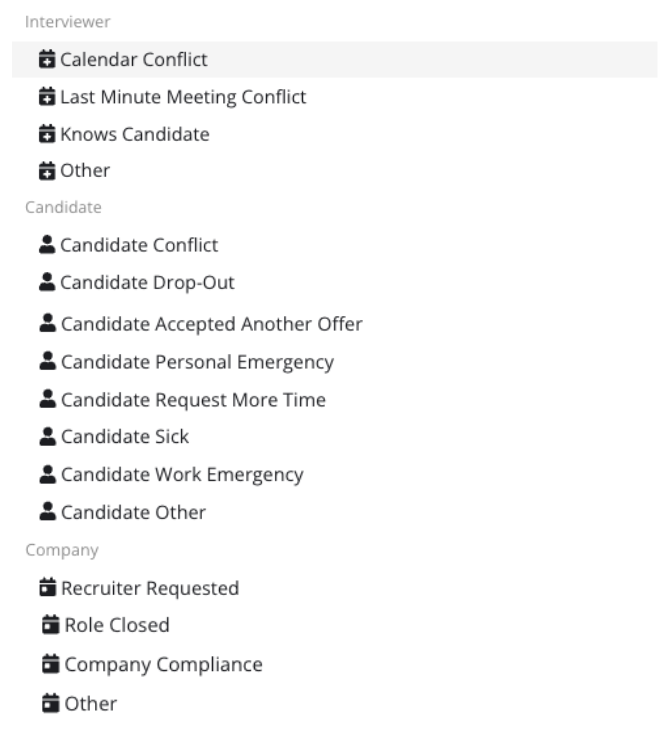This screenshot has height=742, width=672.
Task: Click the calendar icon beside Recruiter Requested
Action: [47, 588]
